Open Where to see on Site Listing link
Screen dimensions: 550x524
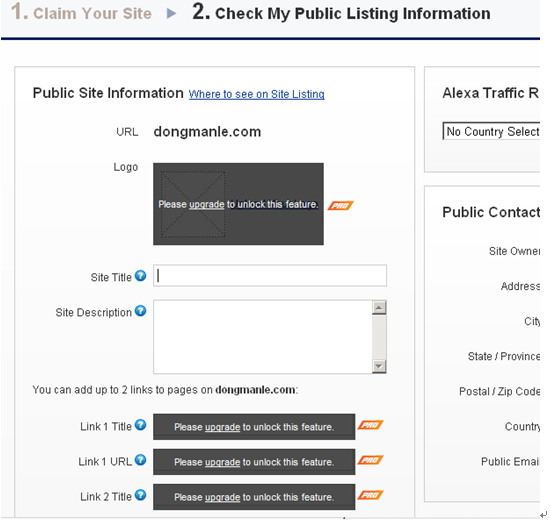[256, 94]
